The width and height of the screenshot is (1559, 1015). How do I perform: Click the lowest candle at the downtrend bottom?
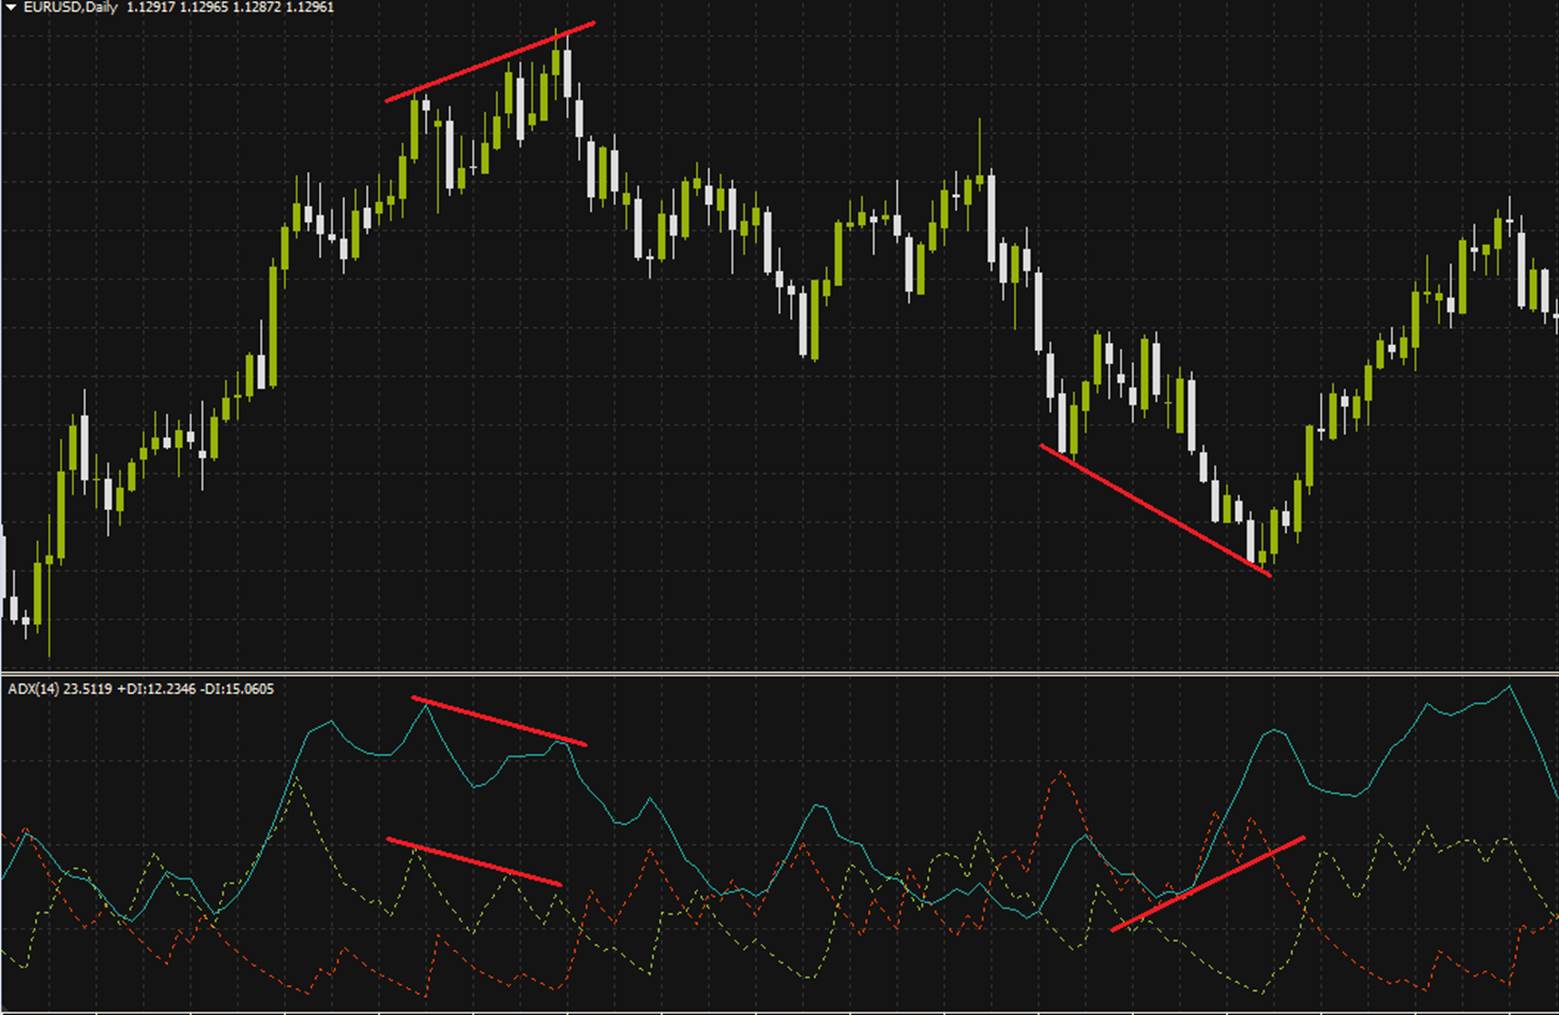point(1251,540)
